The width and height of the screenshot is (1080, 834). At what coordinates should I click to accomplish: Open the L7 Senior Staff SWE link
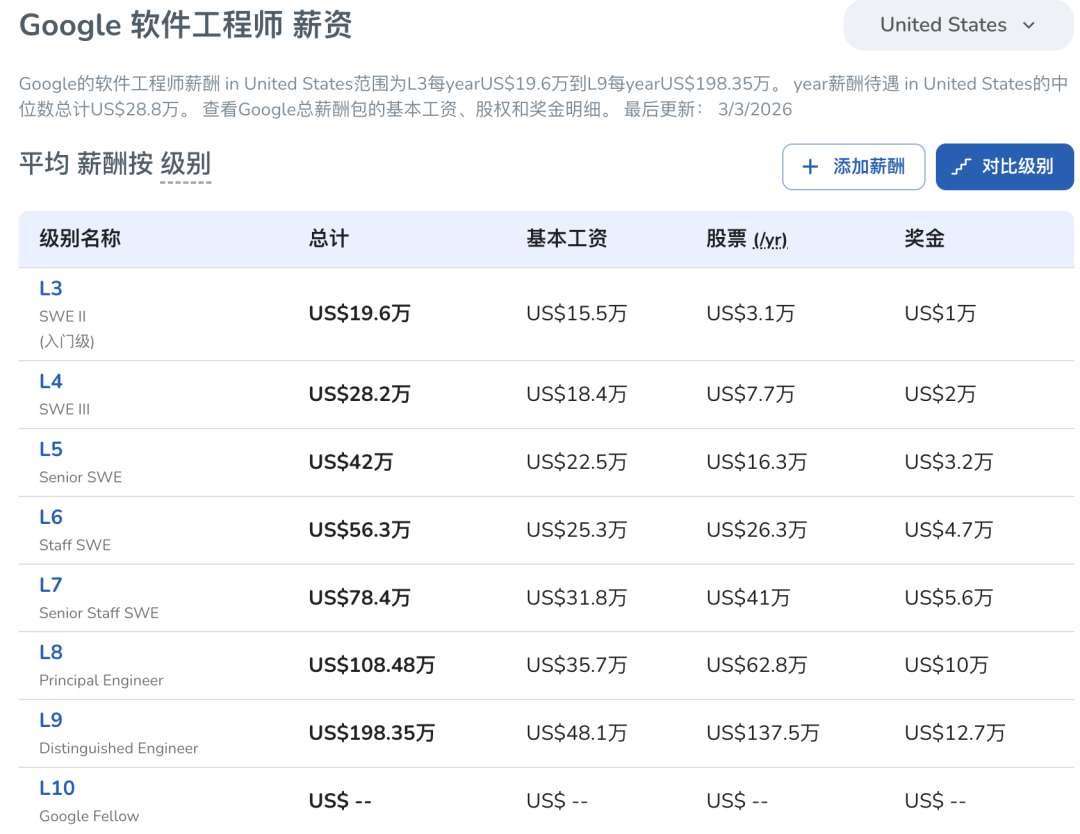(x=51, y=585)
